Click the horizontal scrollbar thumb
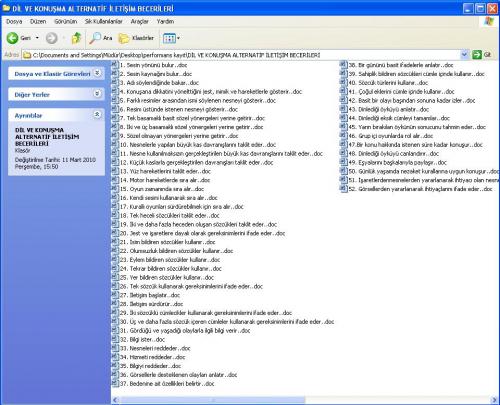 (x=213, y=400)
